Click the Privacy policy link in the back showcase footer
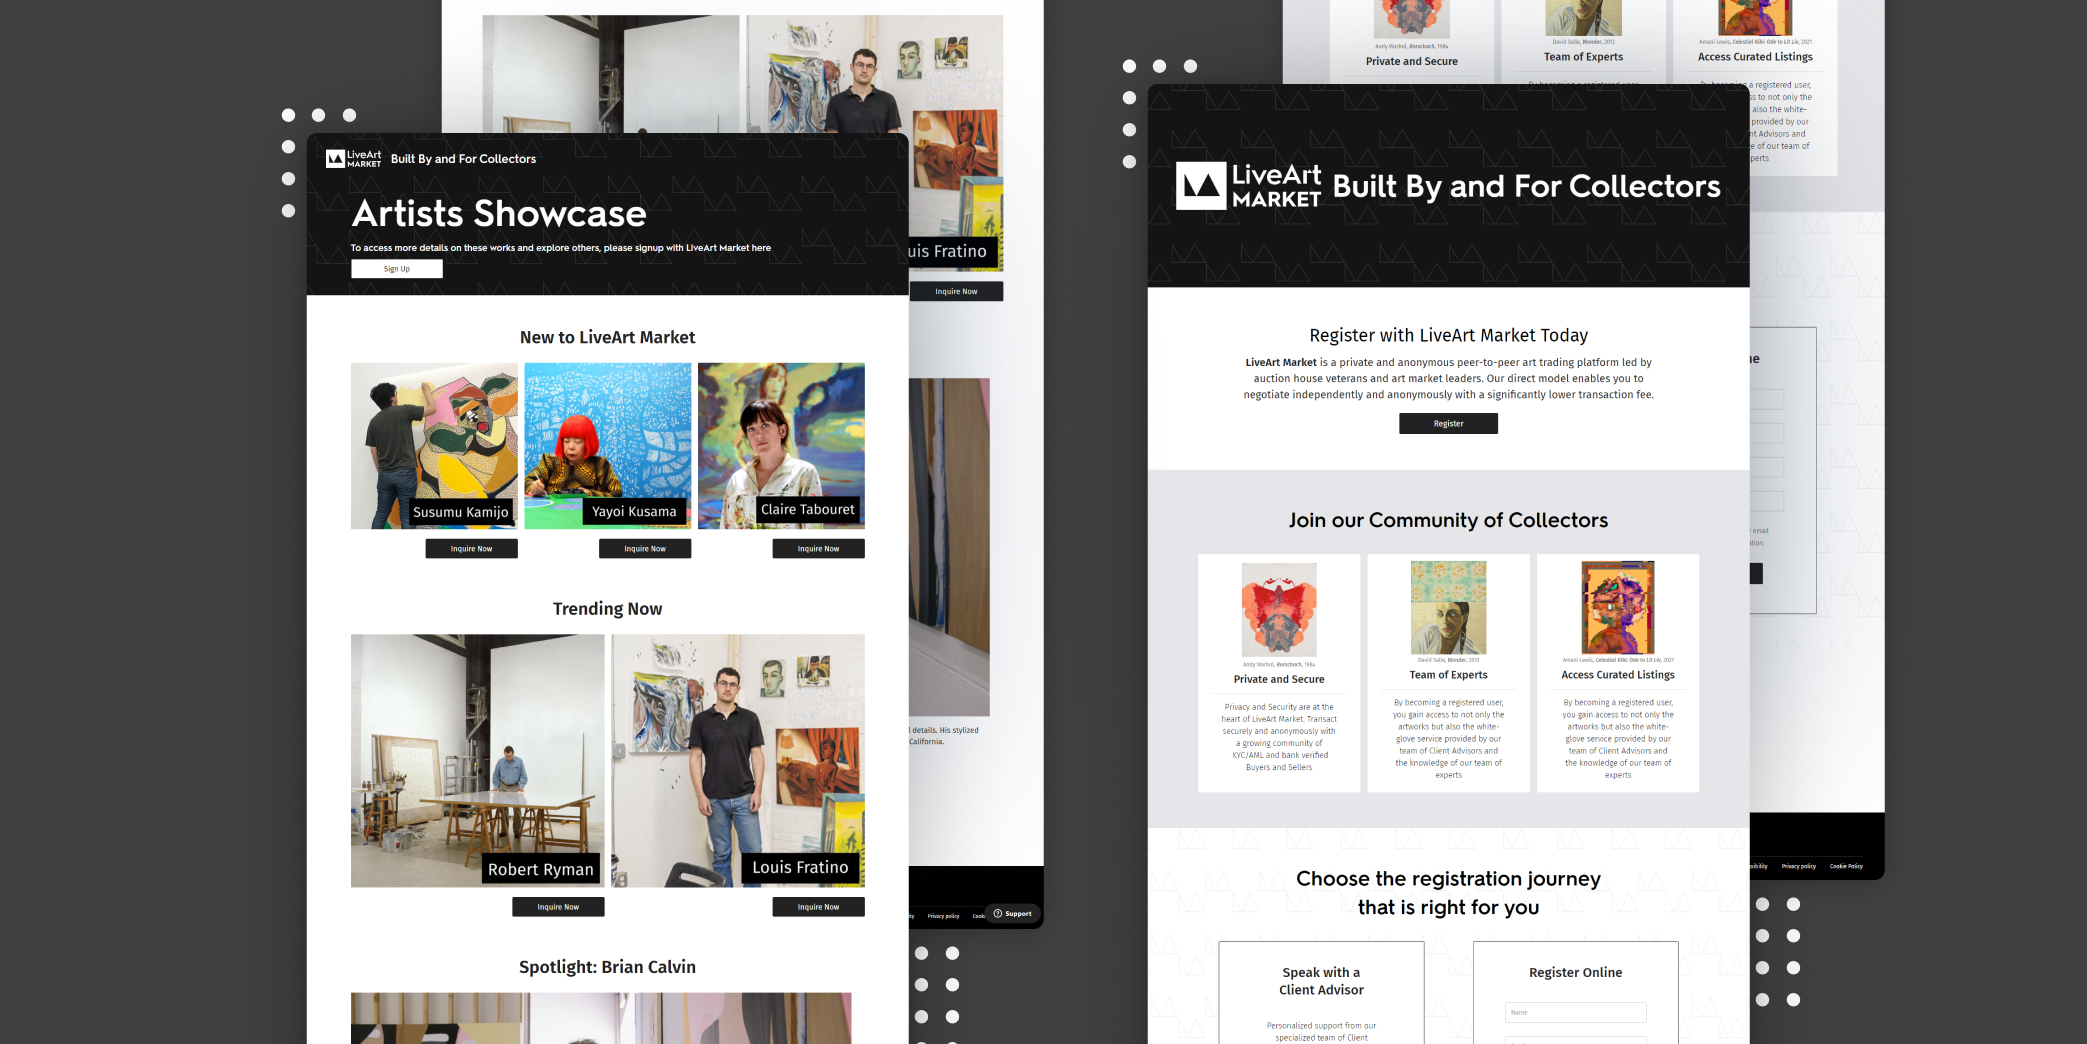 click(943, 916)
